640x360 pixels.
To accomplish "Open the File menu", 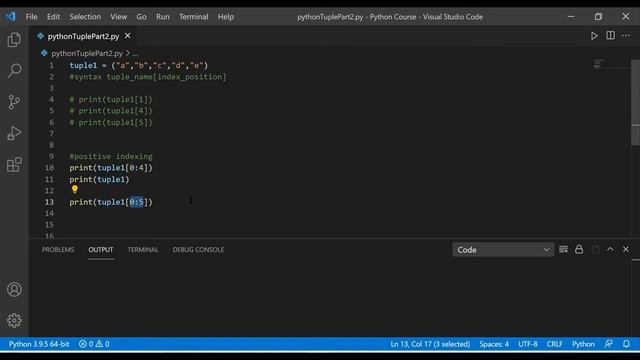I will [31, 17].
